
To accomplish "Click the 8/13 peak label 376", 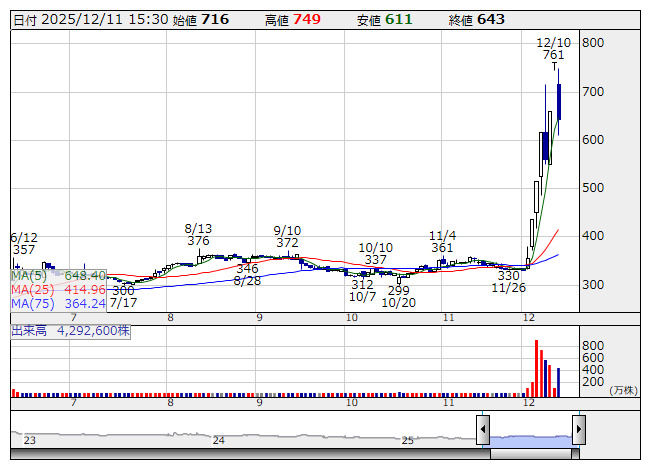I will coord(198,234).
